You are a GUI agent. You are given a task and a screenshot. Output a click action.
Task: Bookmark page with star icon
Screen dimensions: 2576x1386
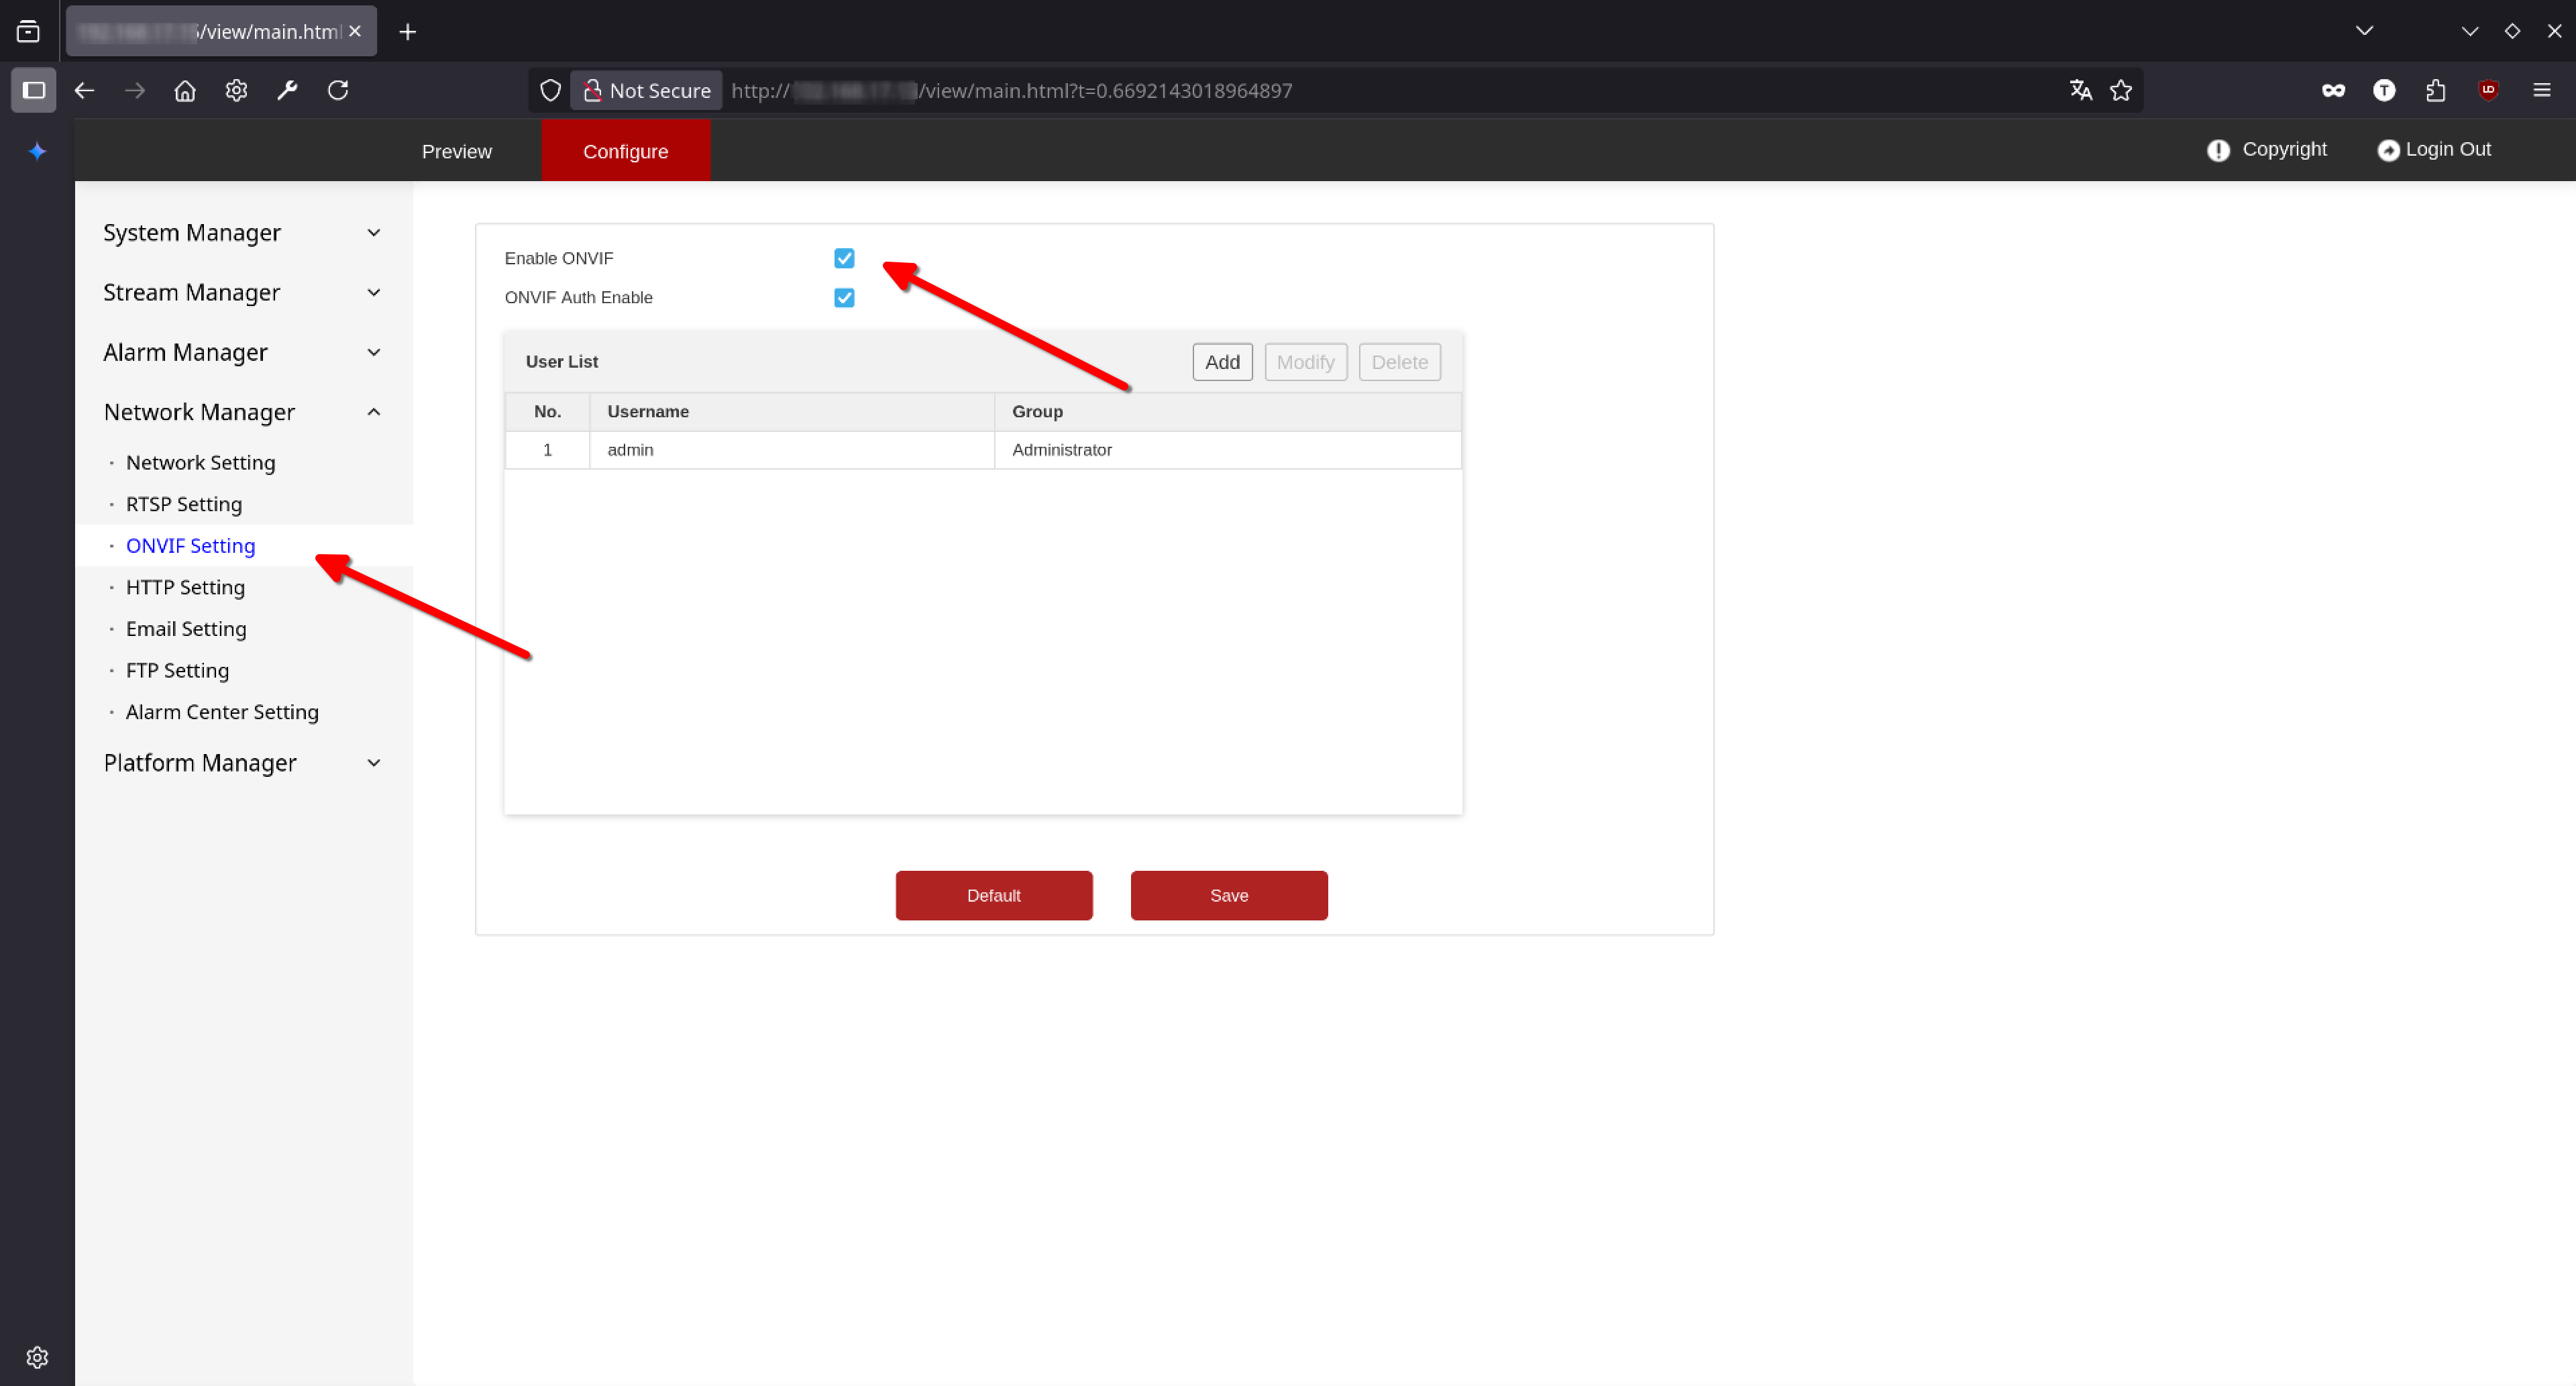tap(2121, 90)
